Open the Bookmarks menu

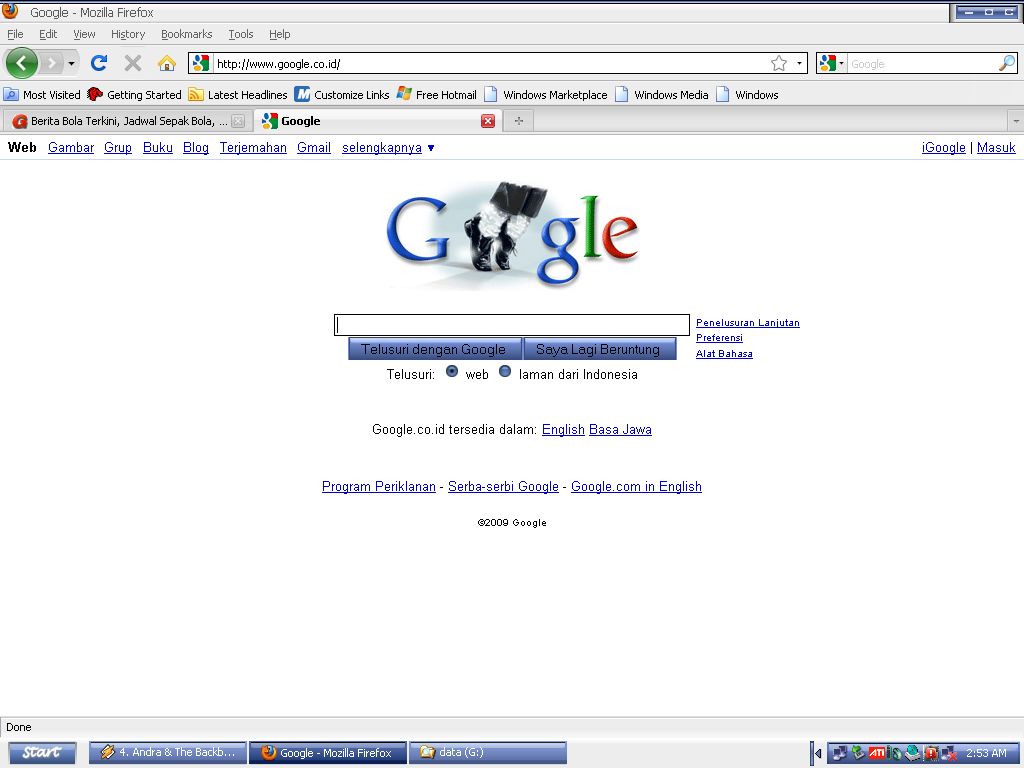click(187, 34)
